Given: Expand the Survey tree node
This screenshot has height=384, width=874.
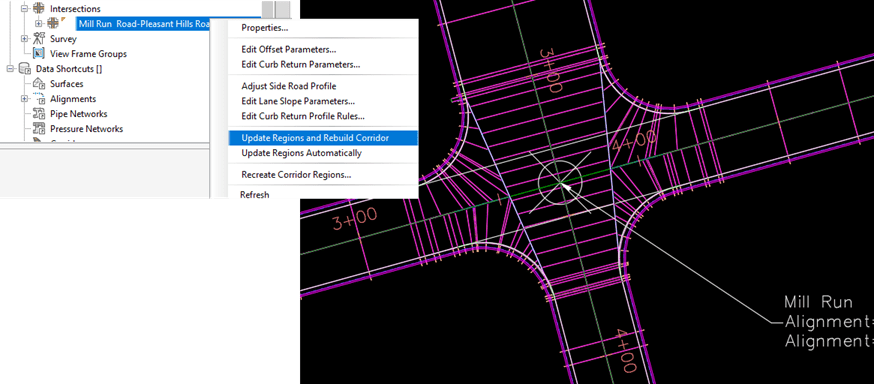Looking at the screenshot, I should [24, 39].
